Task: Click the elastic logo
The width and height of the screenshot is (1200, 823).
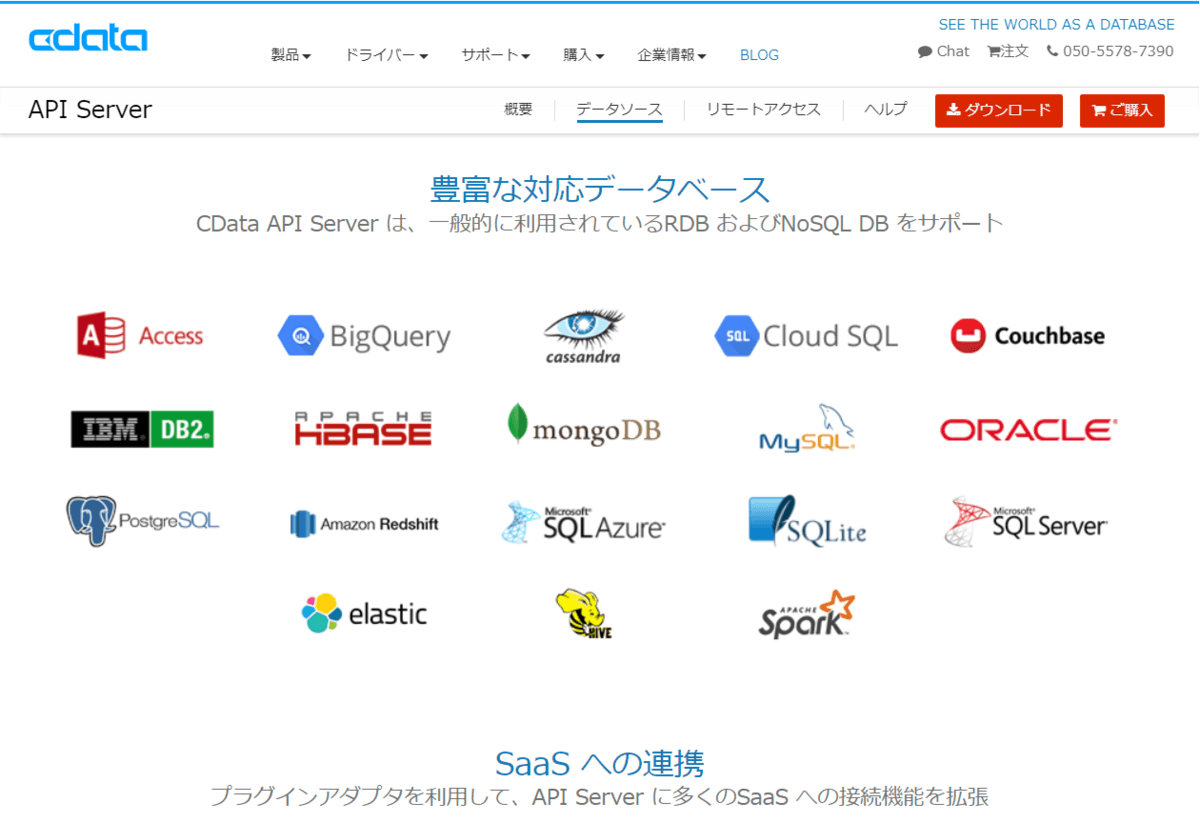Action: click(x=364, y=613)
